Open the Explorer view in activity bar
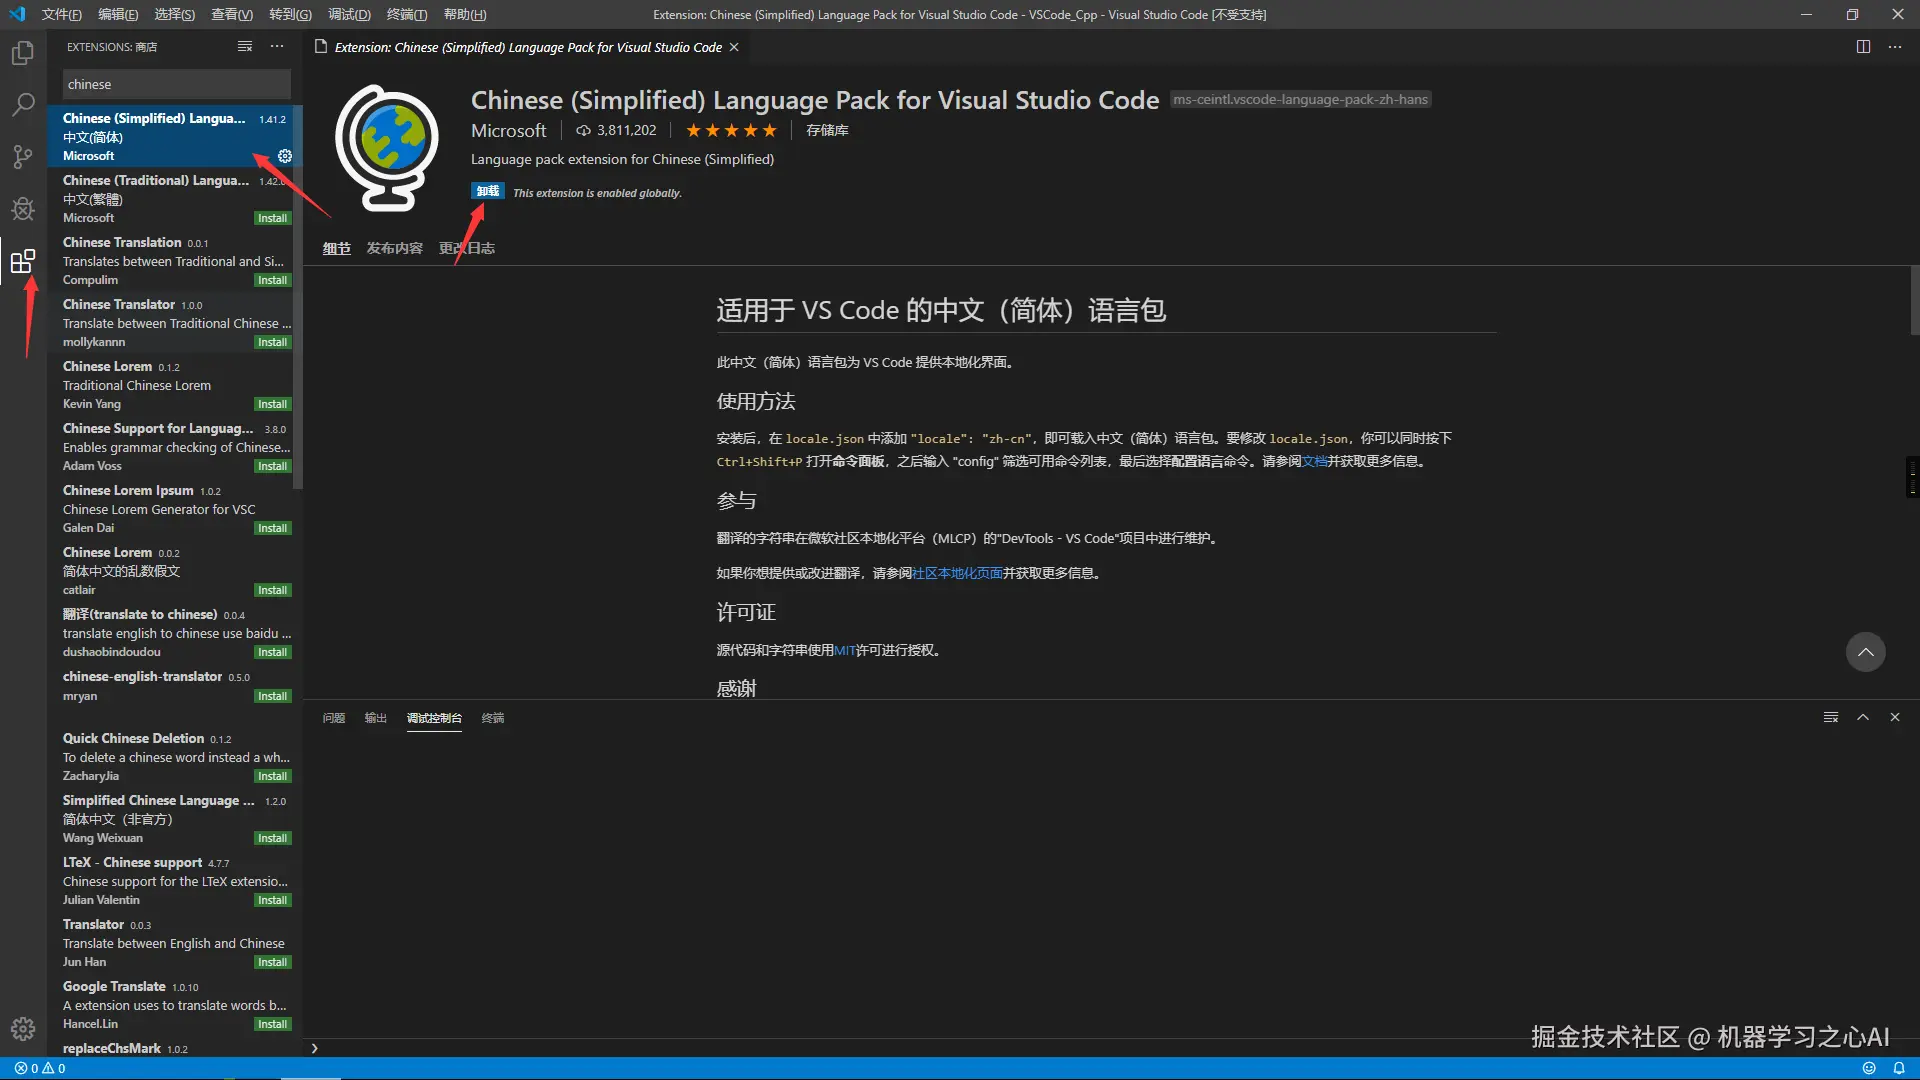The image size is (1920, 1080). pyautogui.click(x=22, y=53)
